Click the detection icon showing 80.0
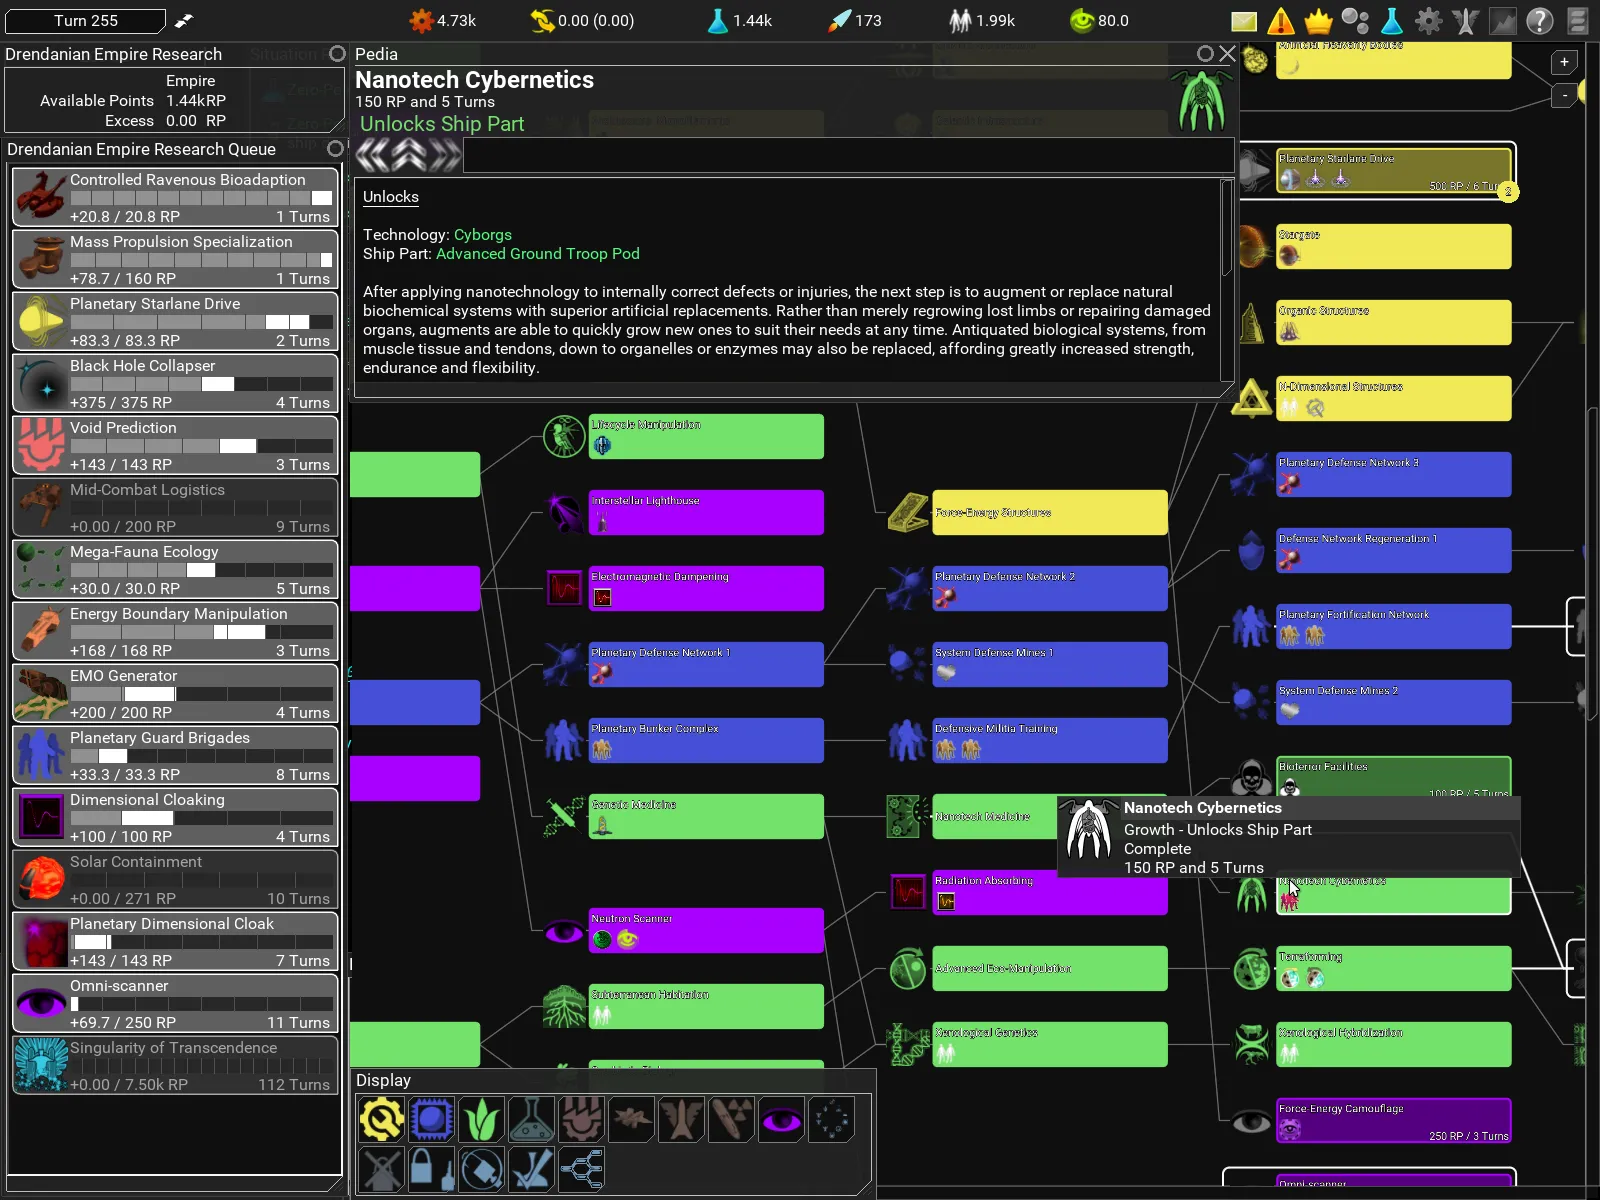The image size is (1600, 1200). (1082, 21)
